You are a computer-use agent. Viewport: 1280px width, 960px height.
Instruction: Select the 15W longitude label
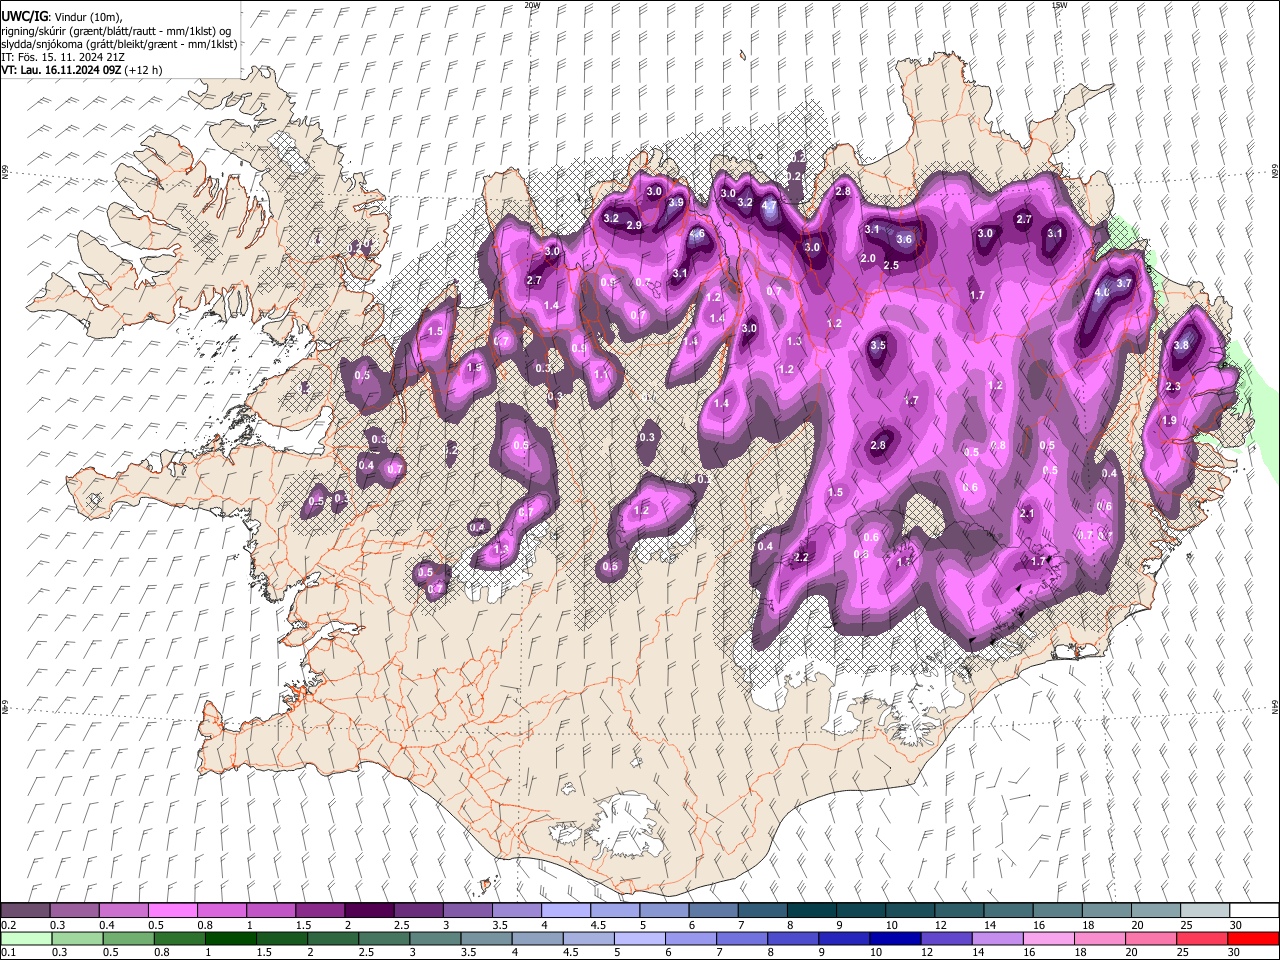[1060, 5]
